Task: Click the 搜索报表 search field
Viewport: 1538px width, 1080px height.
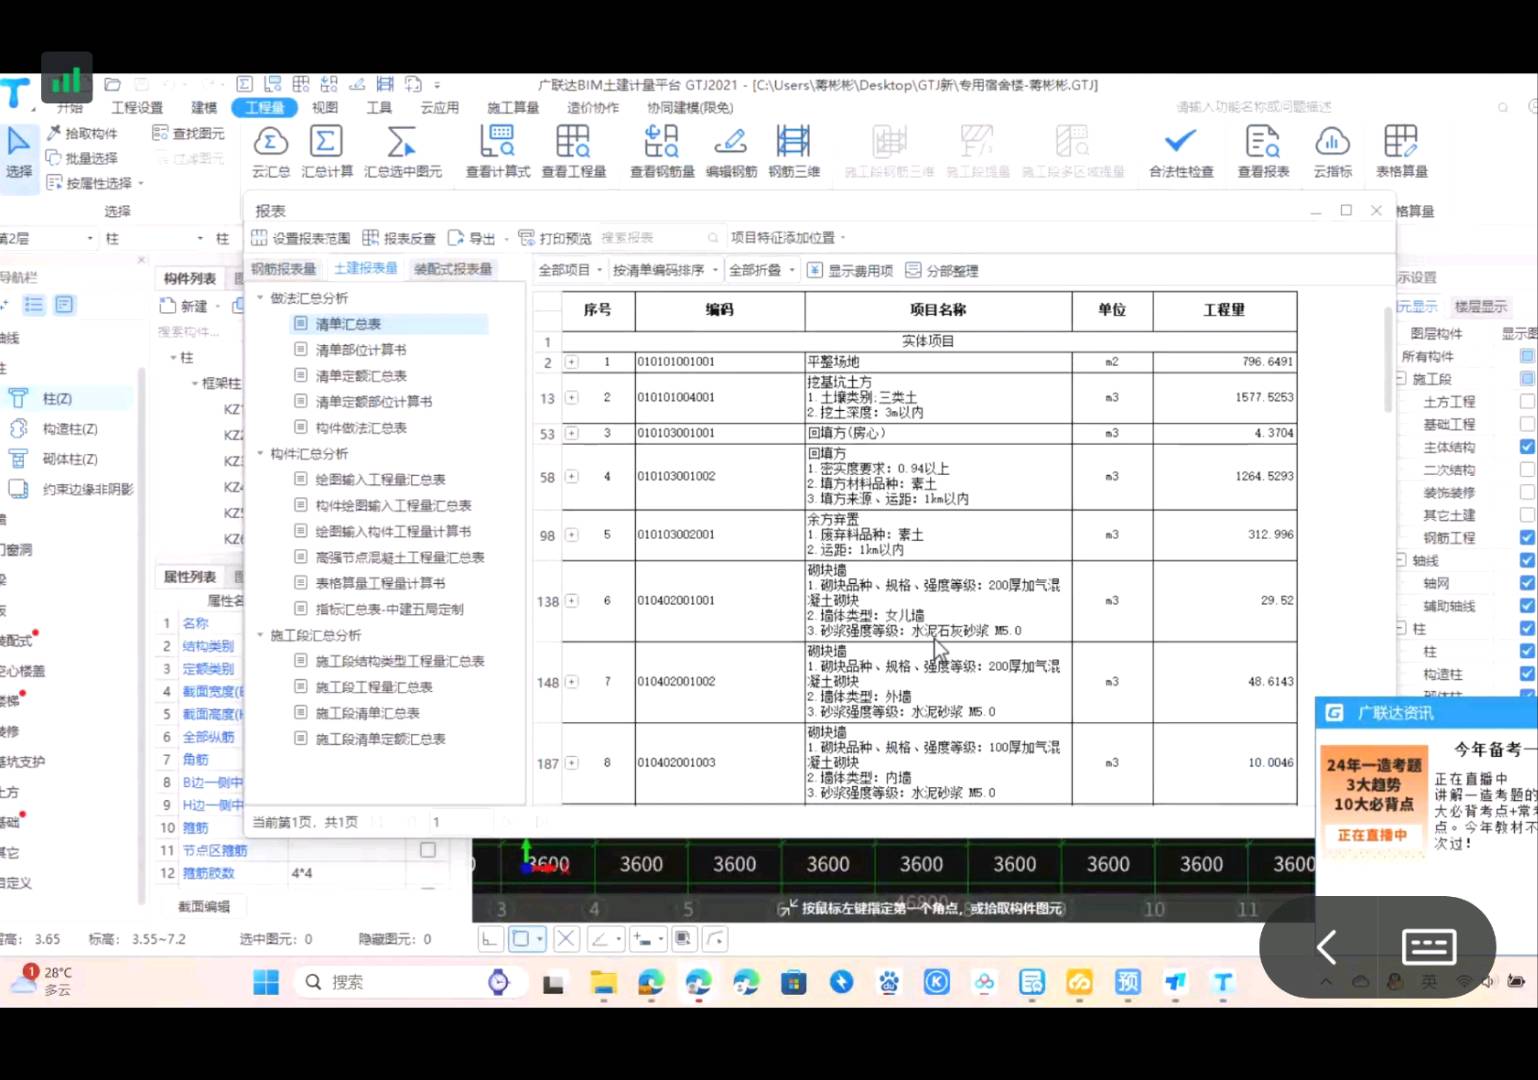Action: (659, 238)
